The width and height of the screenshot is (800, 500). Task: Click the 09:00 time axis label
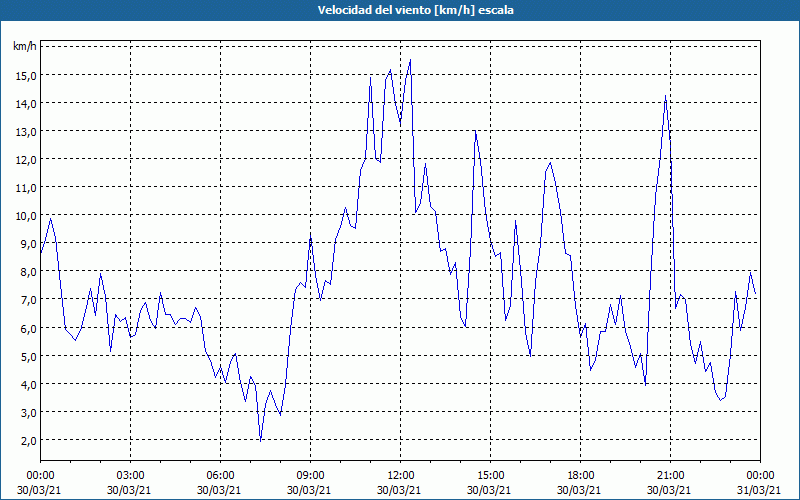click(x=310, y=476)
